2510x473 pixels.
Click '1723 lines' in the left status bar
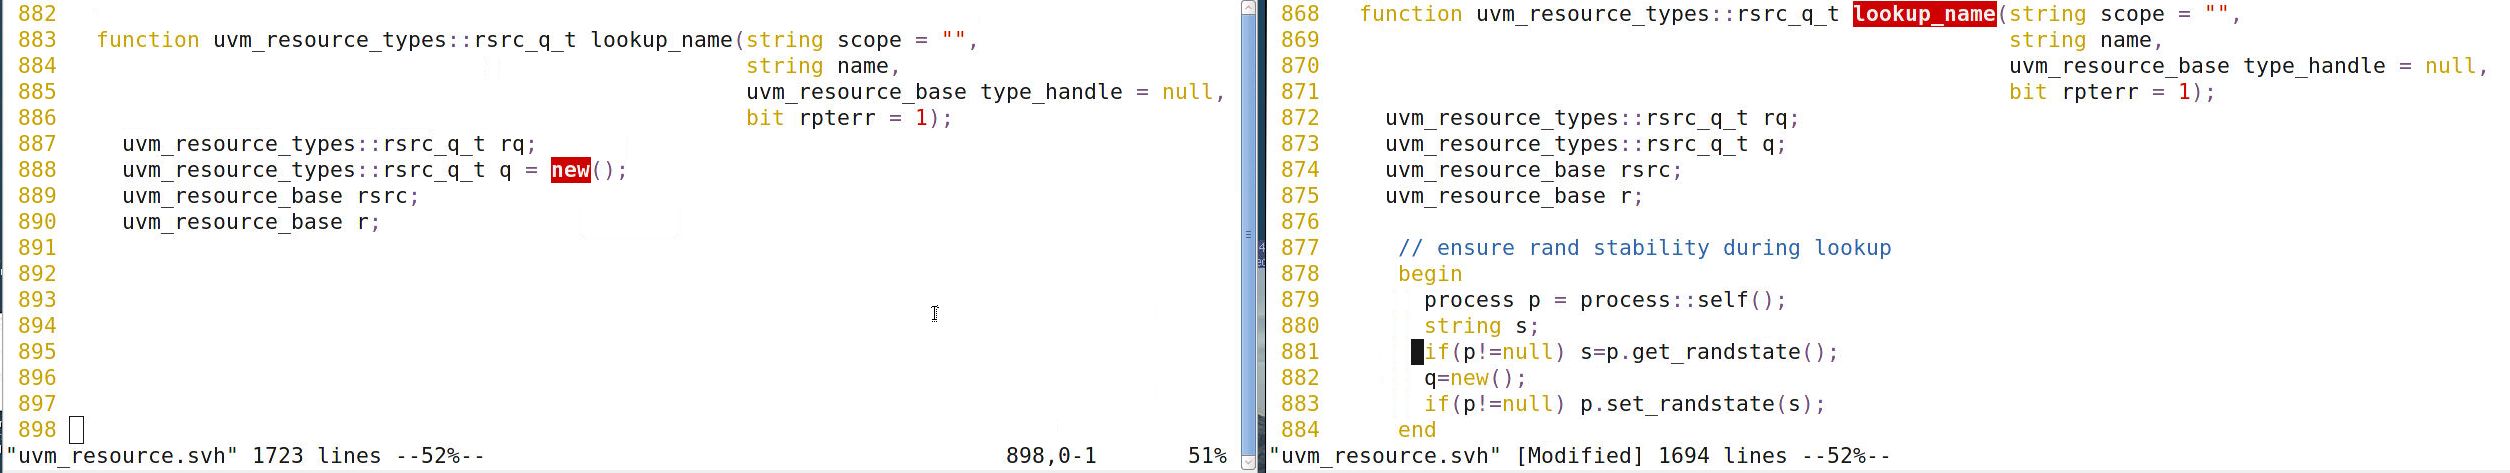click(x=317, y=456)
